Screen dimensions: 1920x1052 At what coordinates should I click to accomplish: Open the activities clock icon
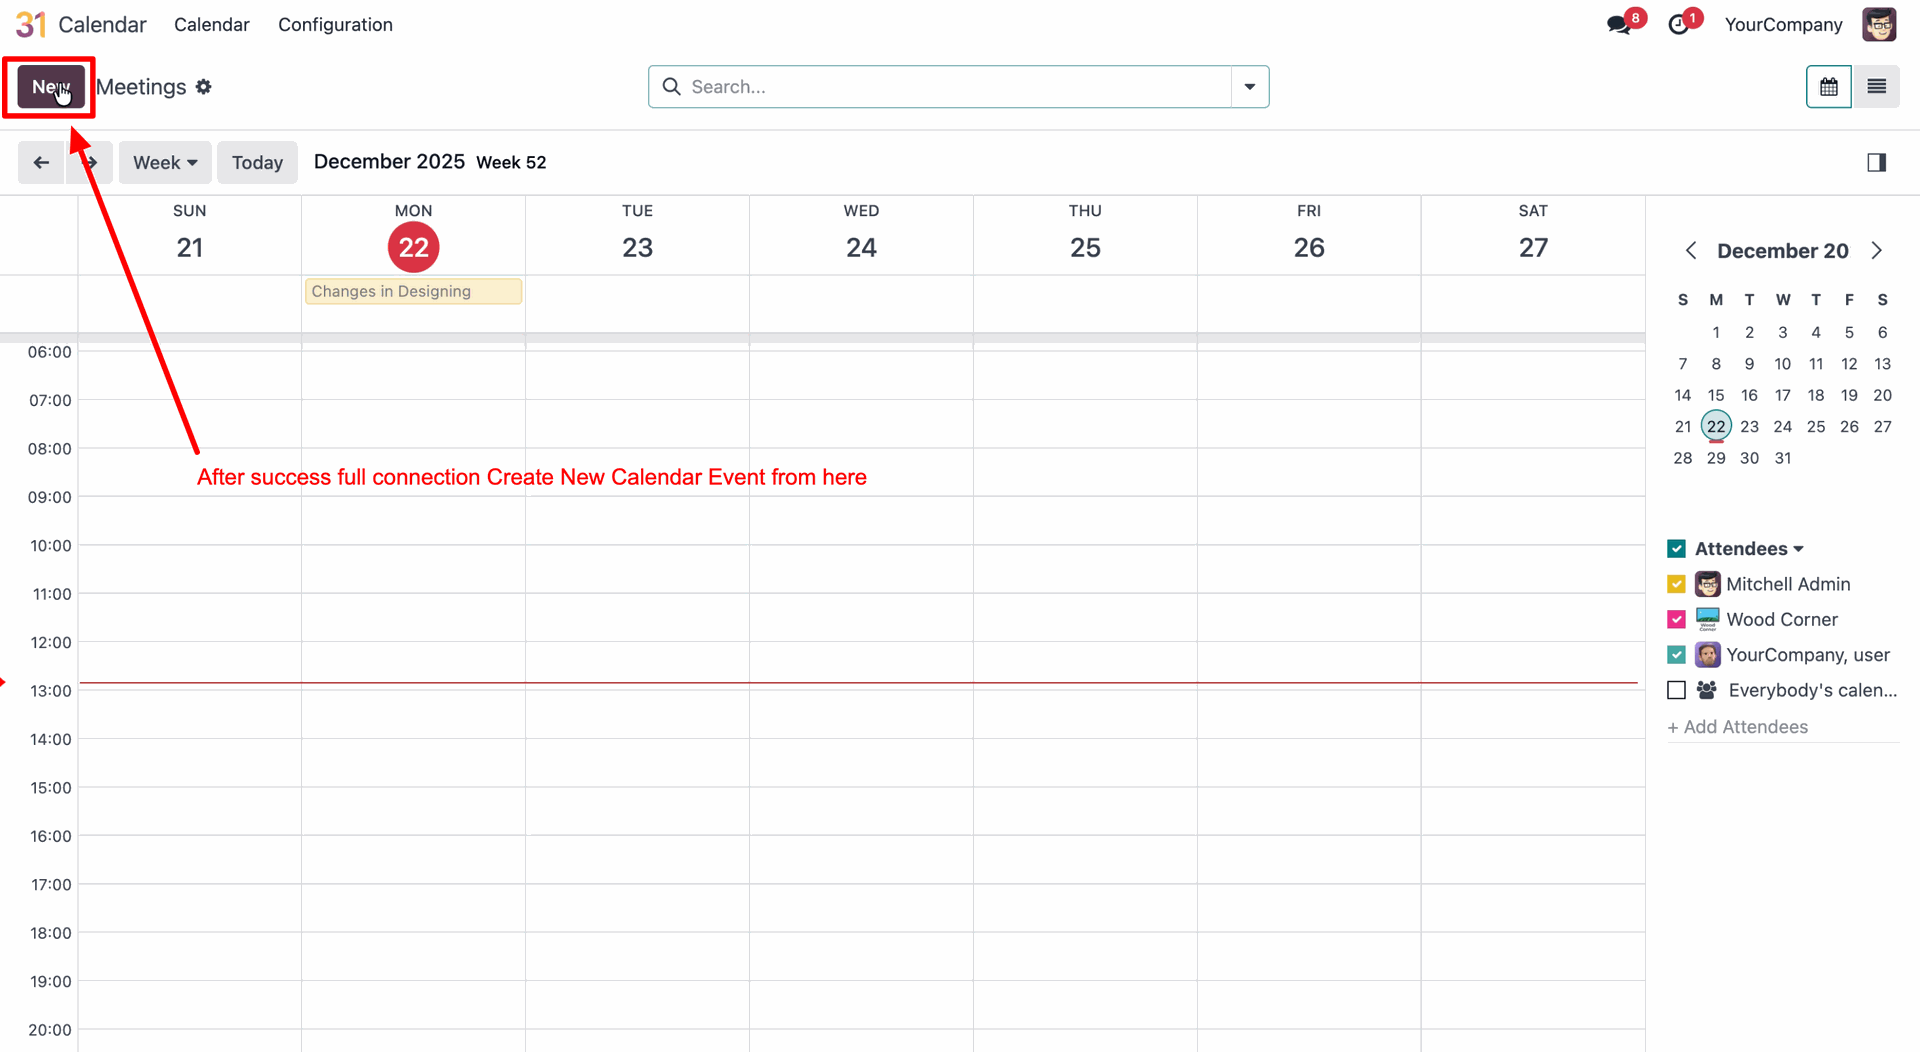(x=1679, y=25)
